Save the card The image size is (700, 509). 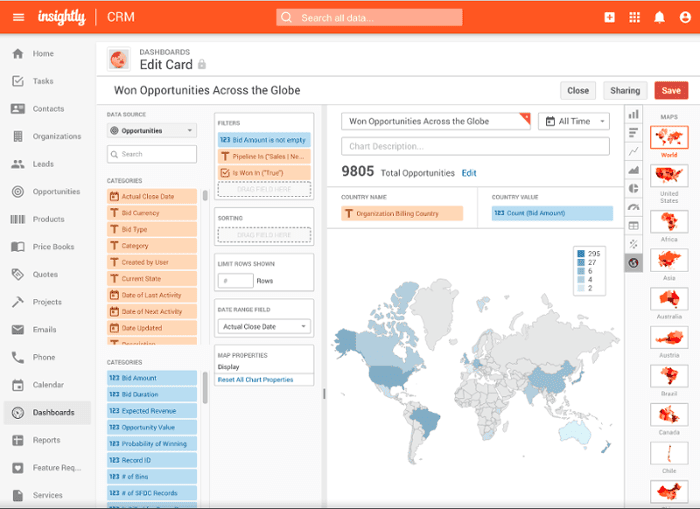click(671, 91)
